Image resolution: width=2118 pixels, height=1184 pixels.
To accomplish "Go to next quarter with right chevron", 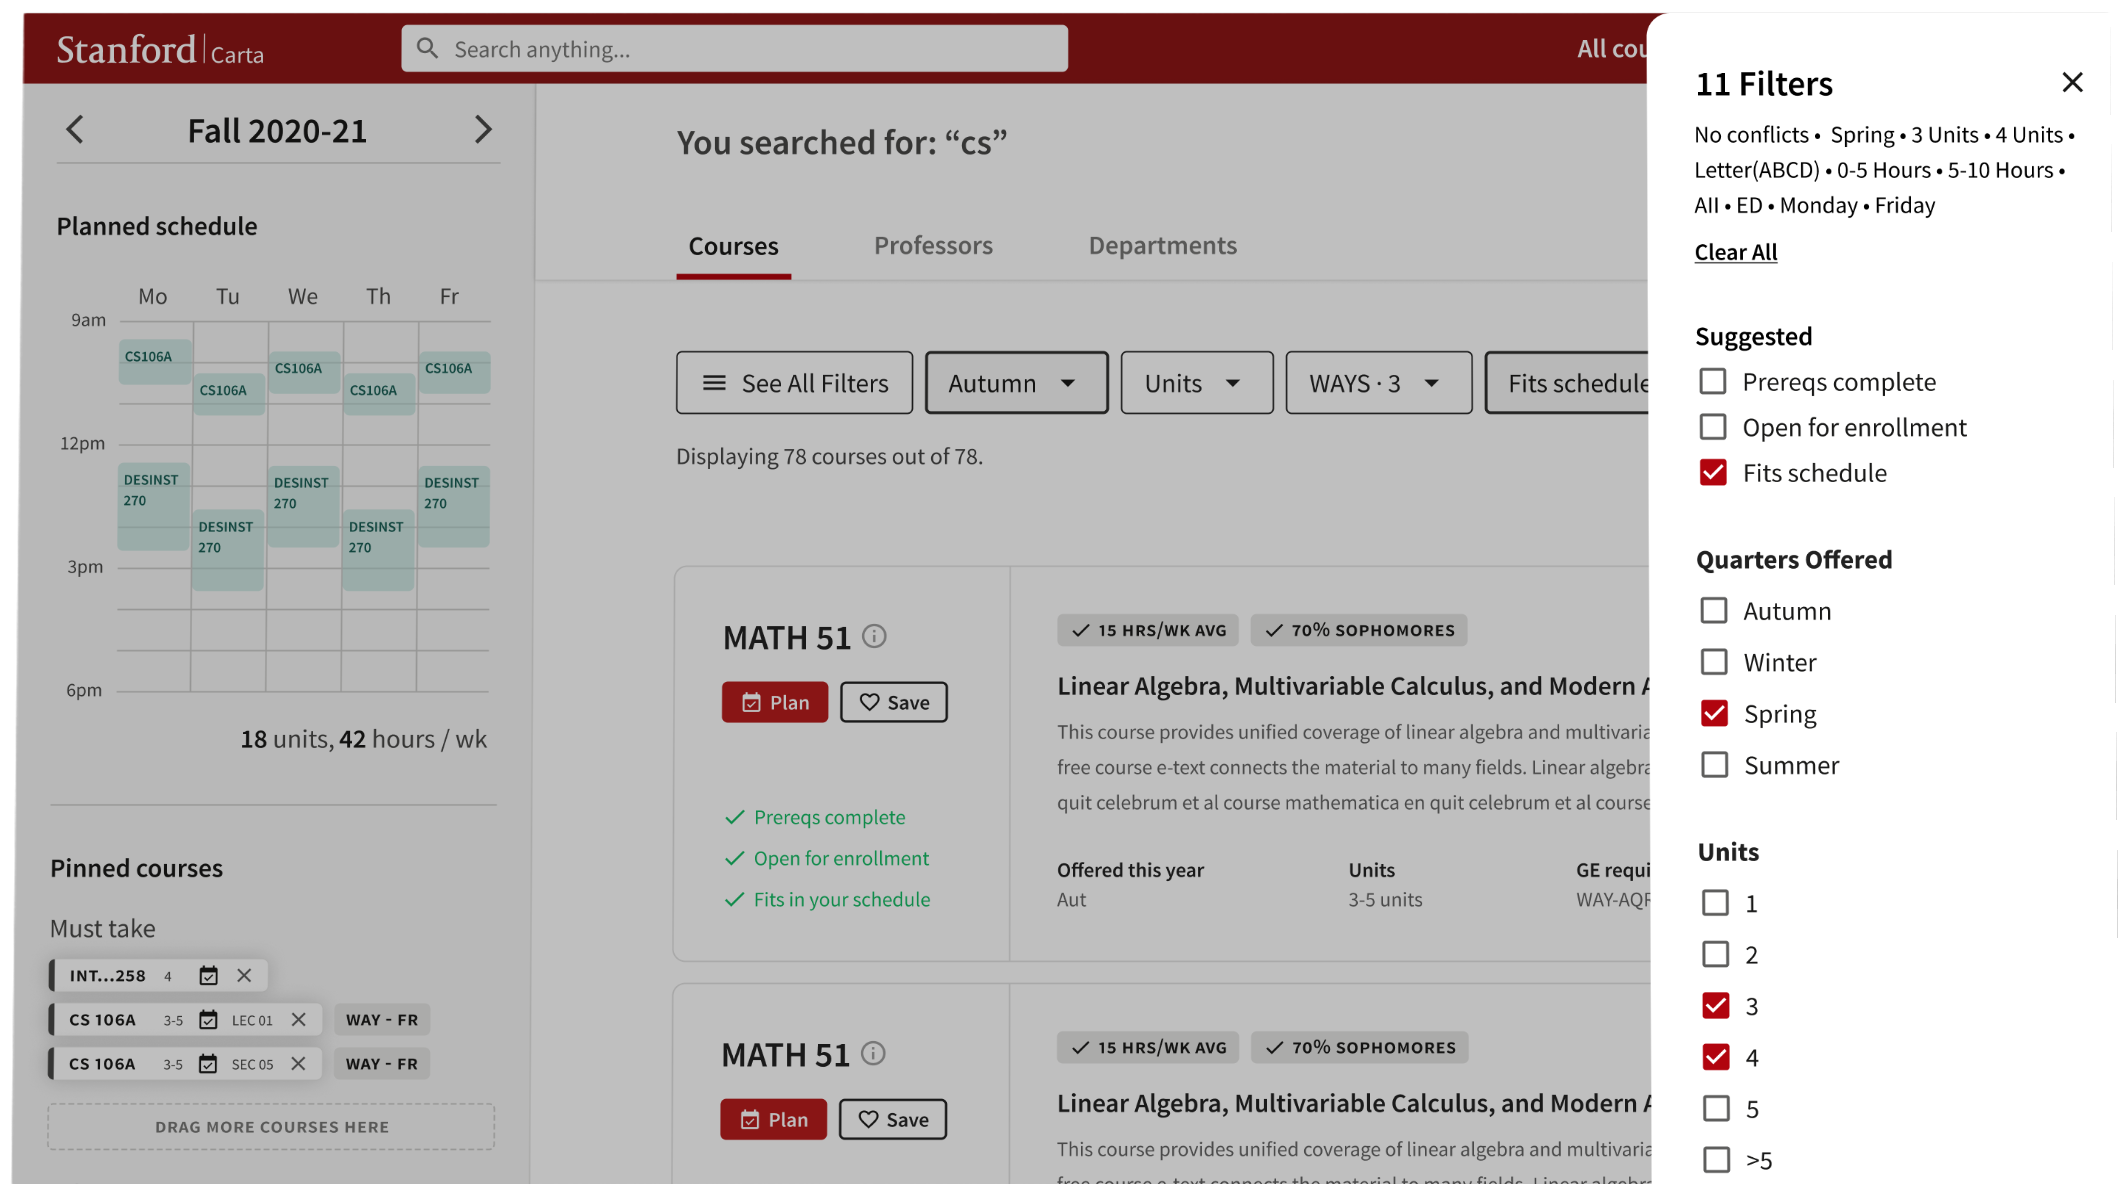I will (x=483, y=130).
